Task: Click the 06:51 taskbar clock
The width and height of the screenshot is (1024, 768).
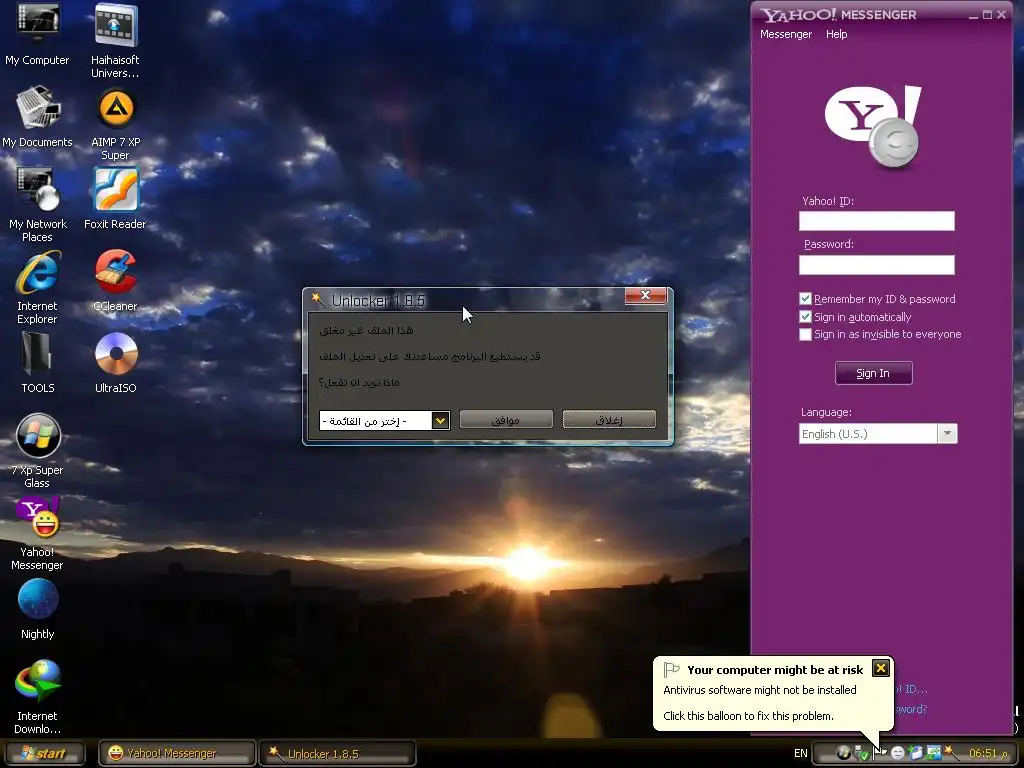Action: (988, 753)
